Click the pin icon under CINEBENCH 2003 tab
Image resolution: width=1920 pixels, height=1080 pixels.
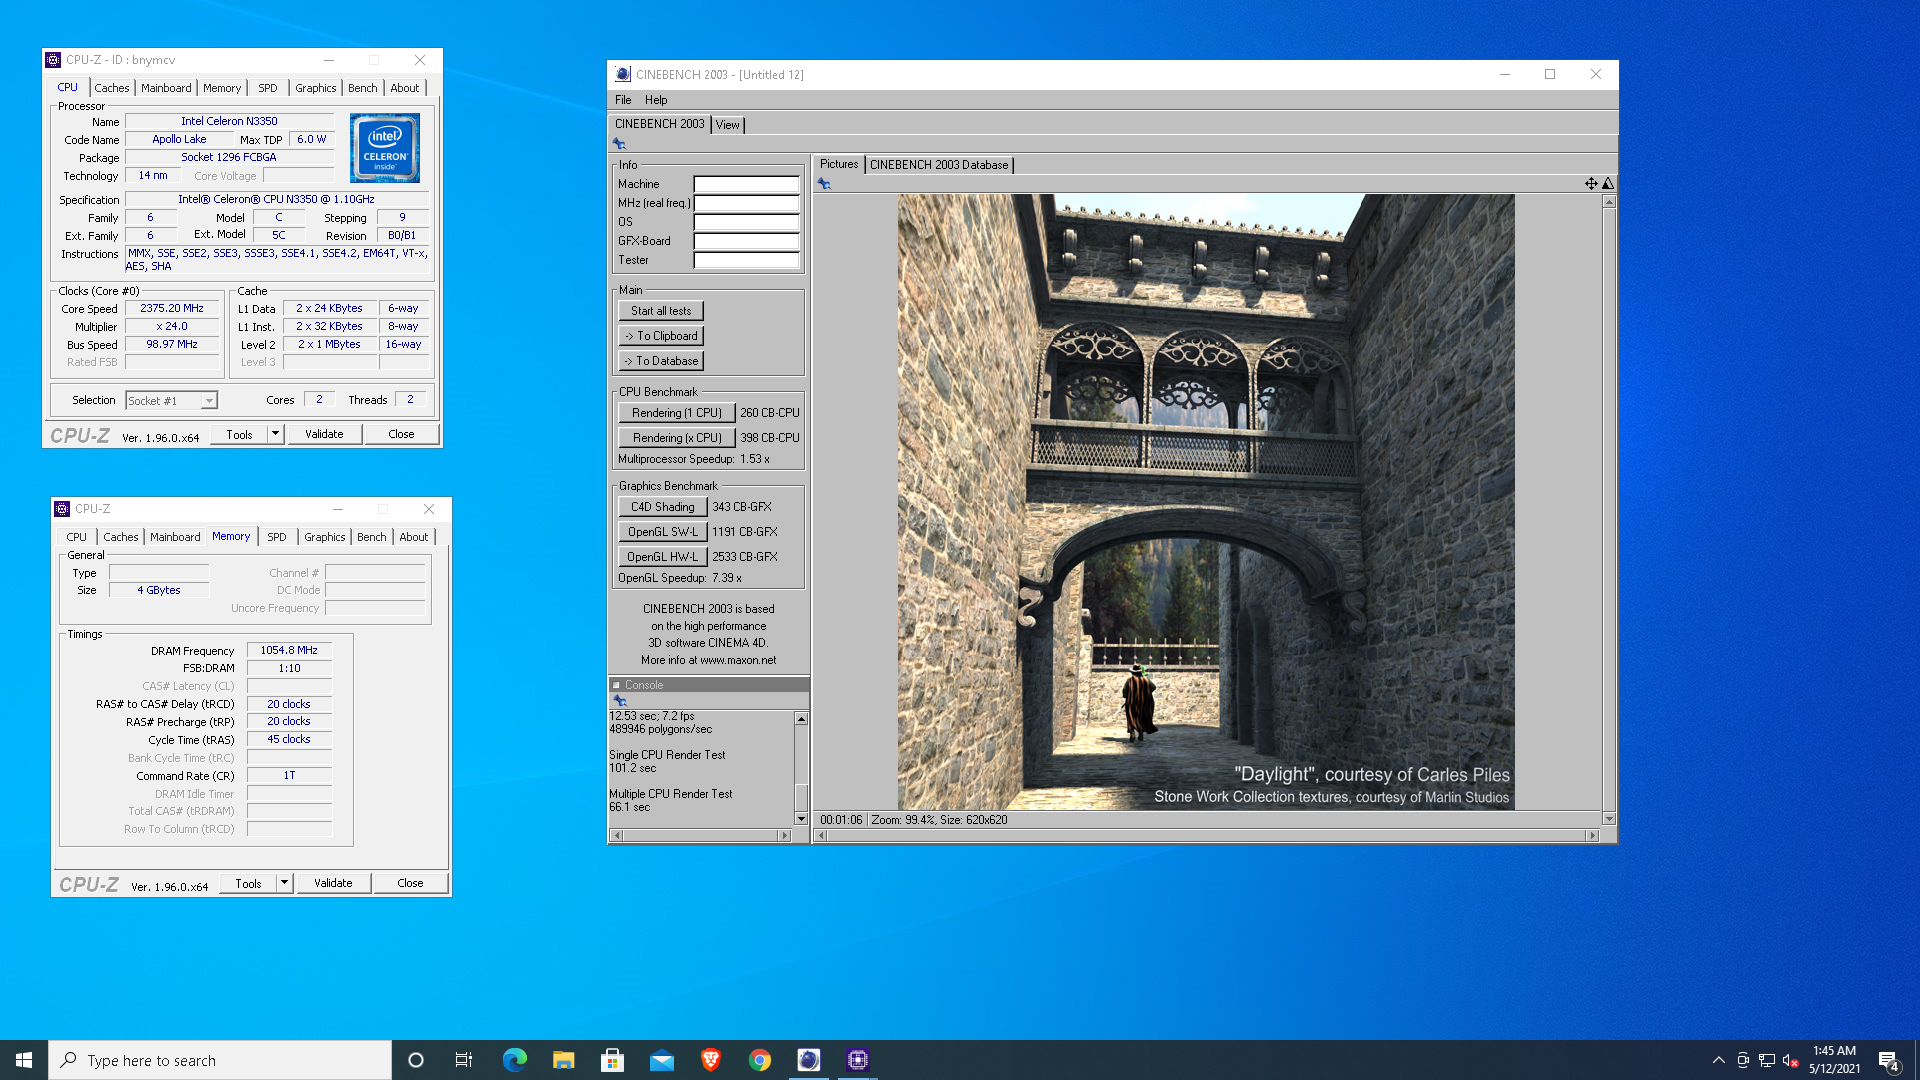click(x=619, y=144)
